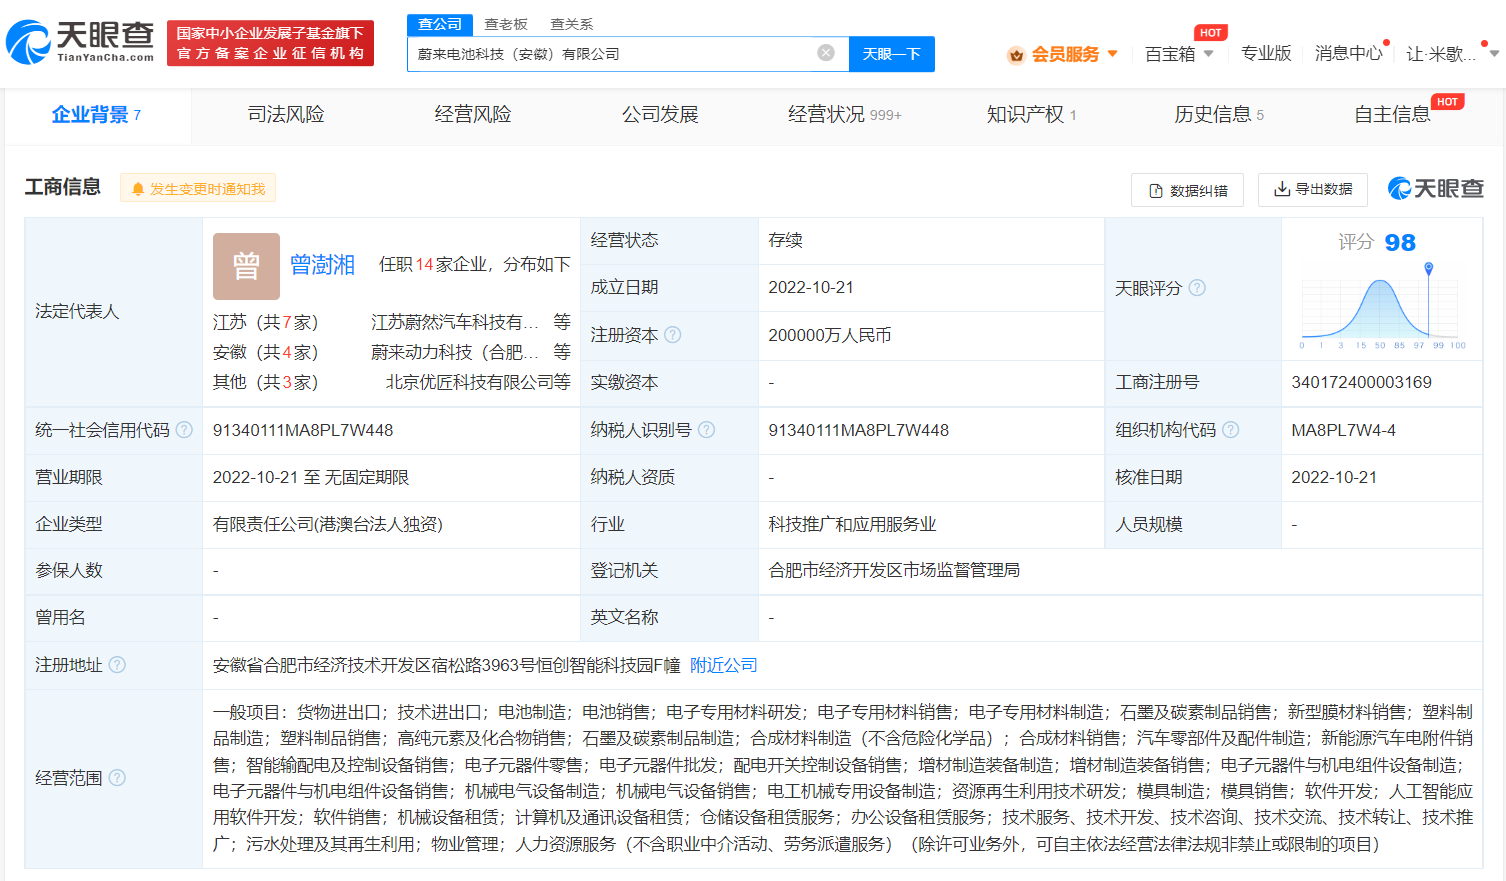Click the 天眼一下 search button
This screenshot has width=1506, height=881.
[891, 54]
